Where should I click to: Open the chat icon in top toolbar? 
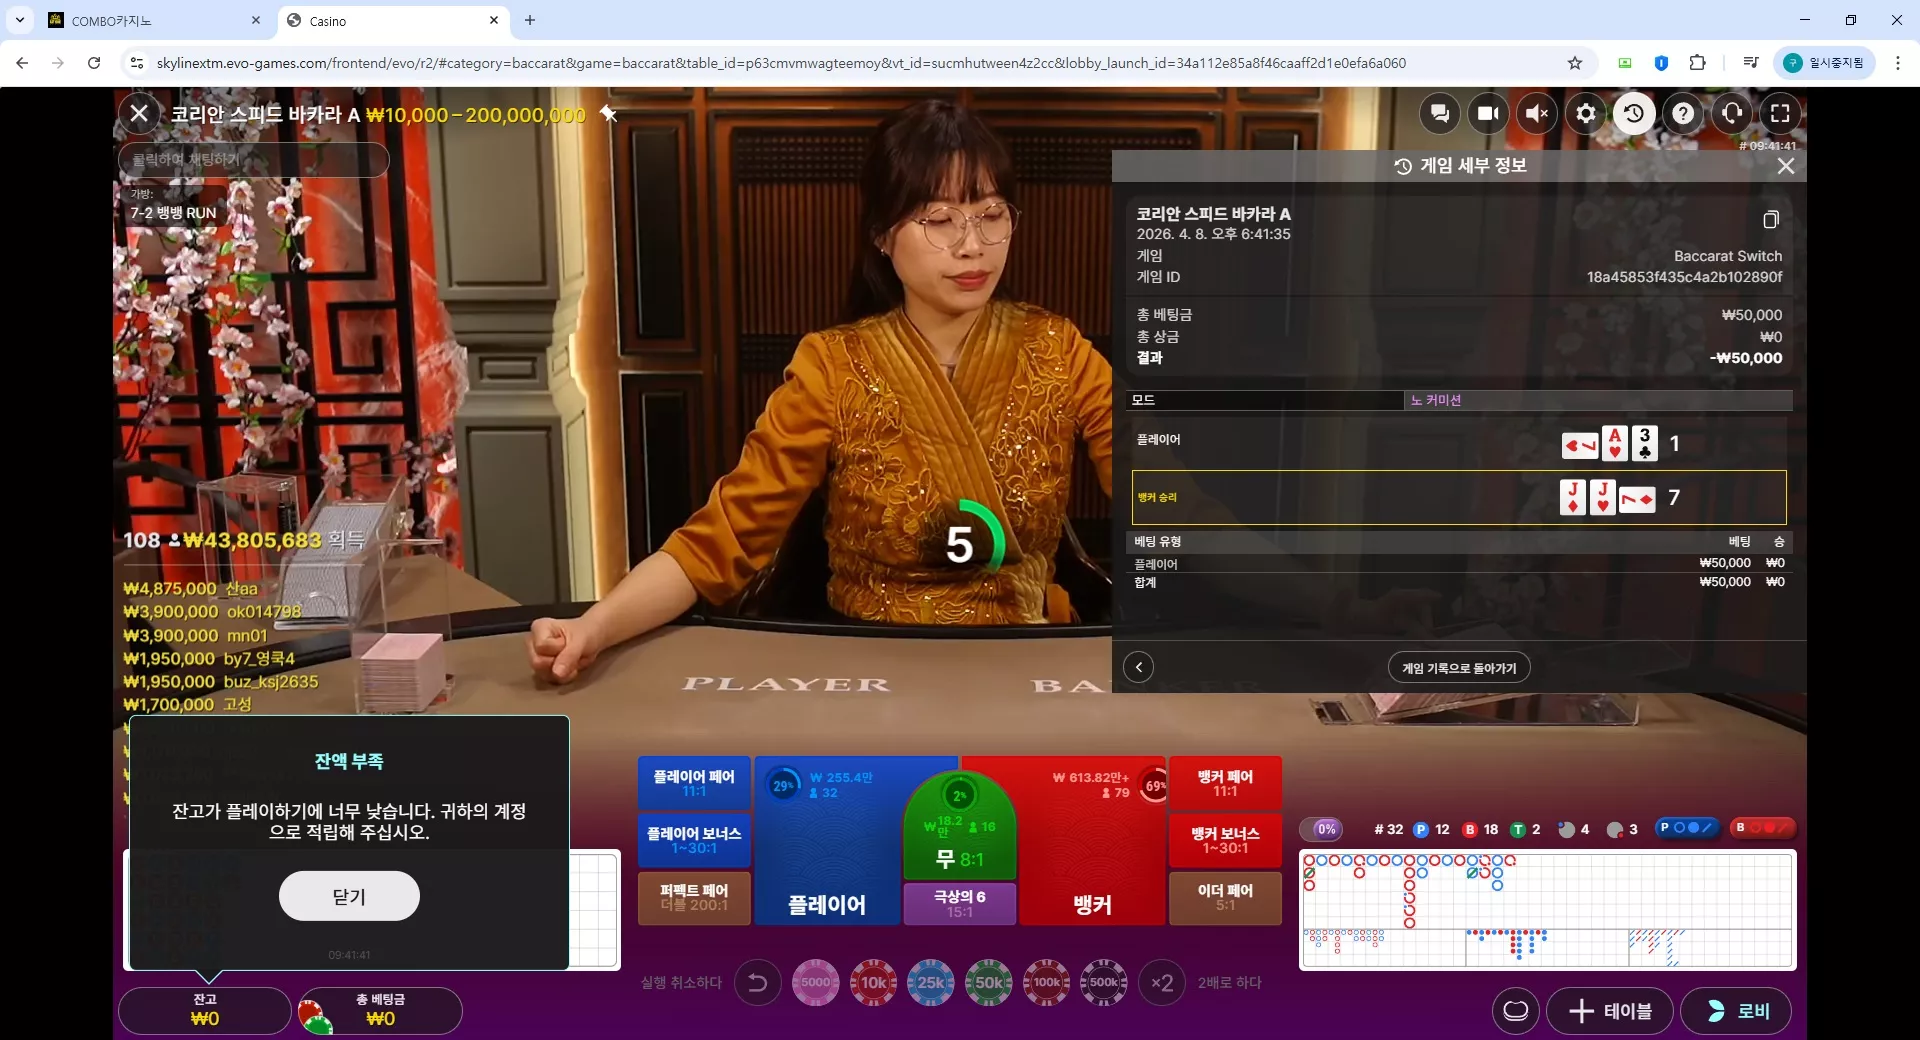pos(1440,114)
